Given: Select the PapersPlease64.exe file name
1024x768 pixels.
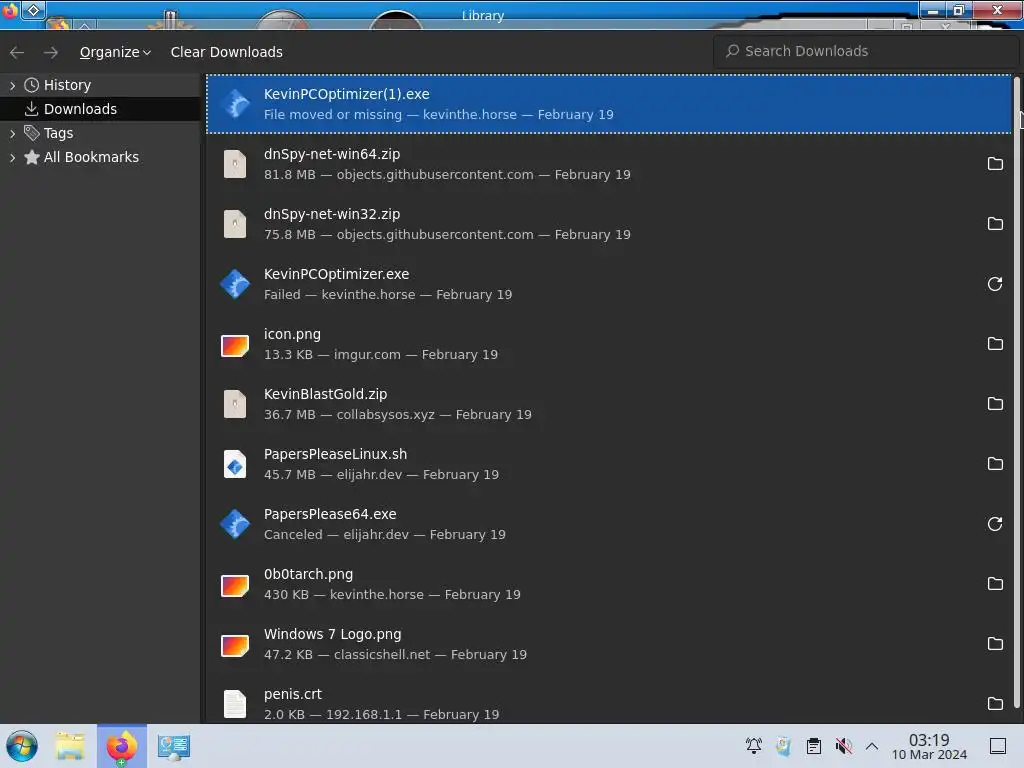Looking at the screenshot, I should tap(330, 515).
